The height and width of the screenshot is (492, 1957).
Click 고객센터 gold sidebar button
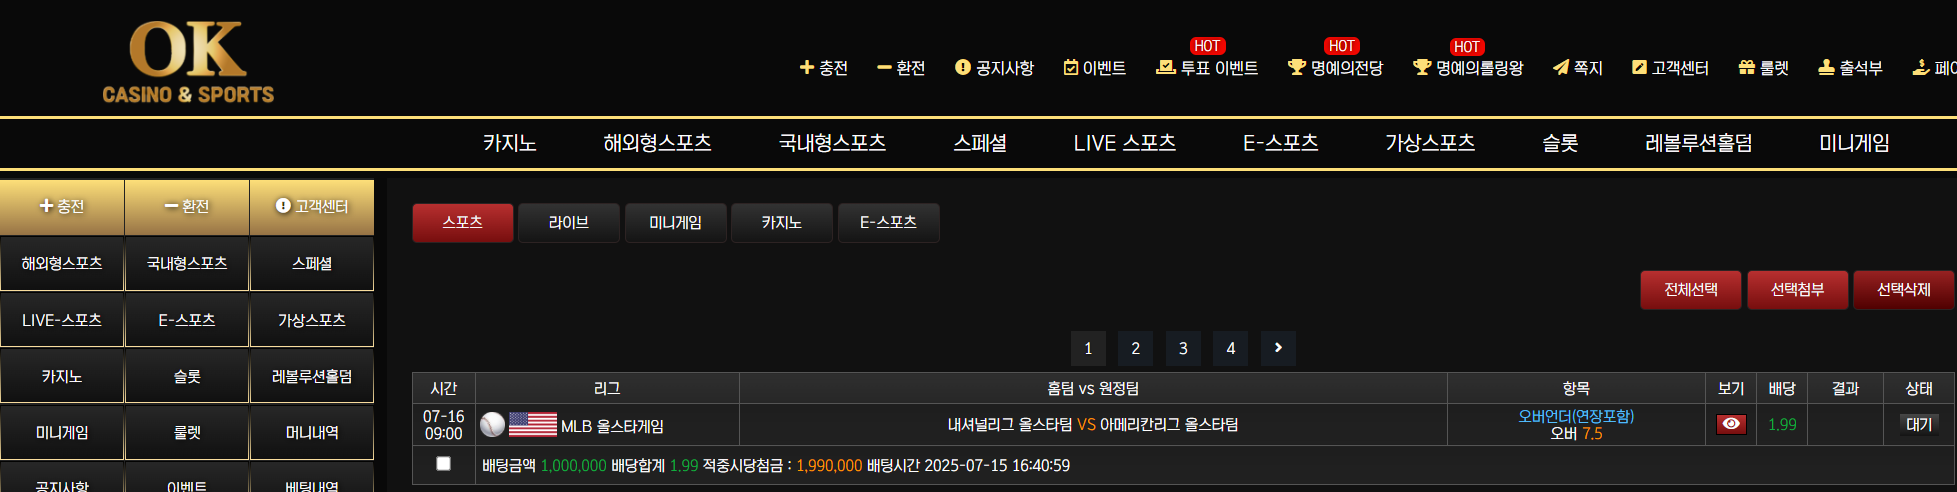click(312, 207)
